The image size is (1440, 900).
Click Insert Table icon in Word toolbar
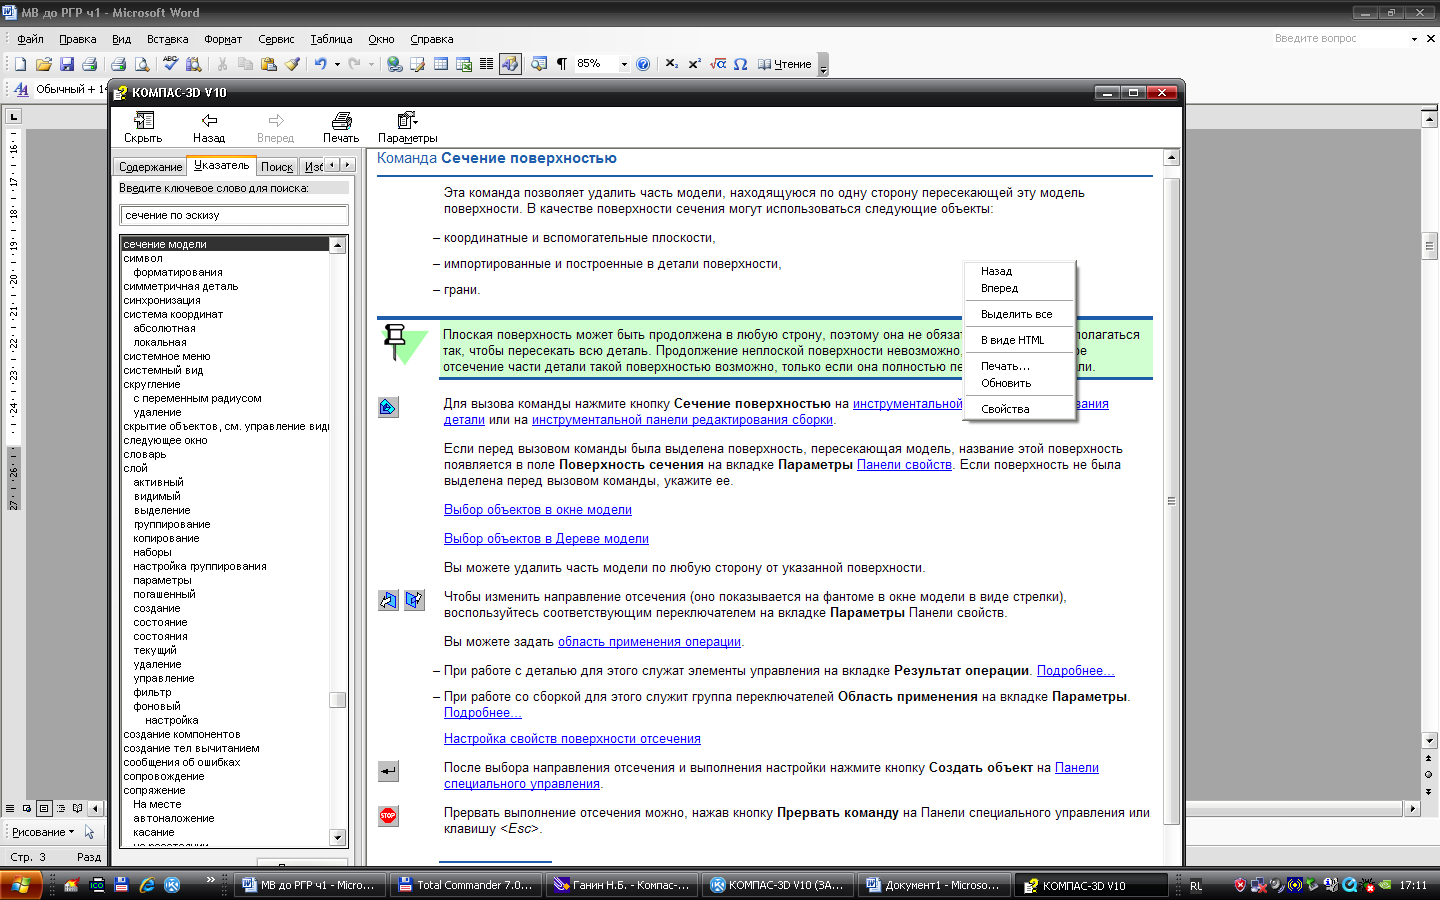[x=441, y=64]
